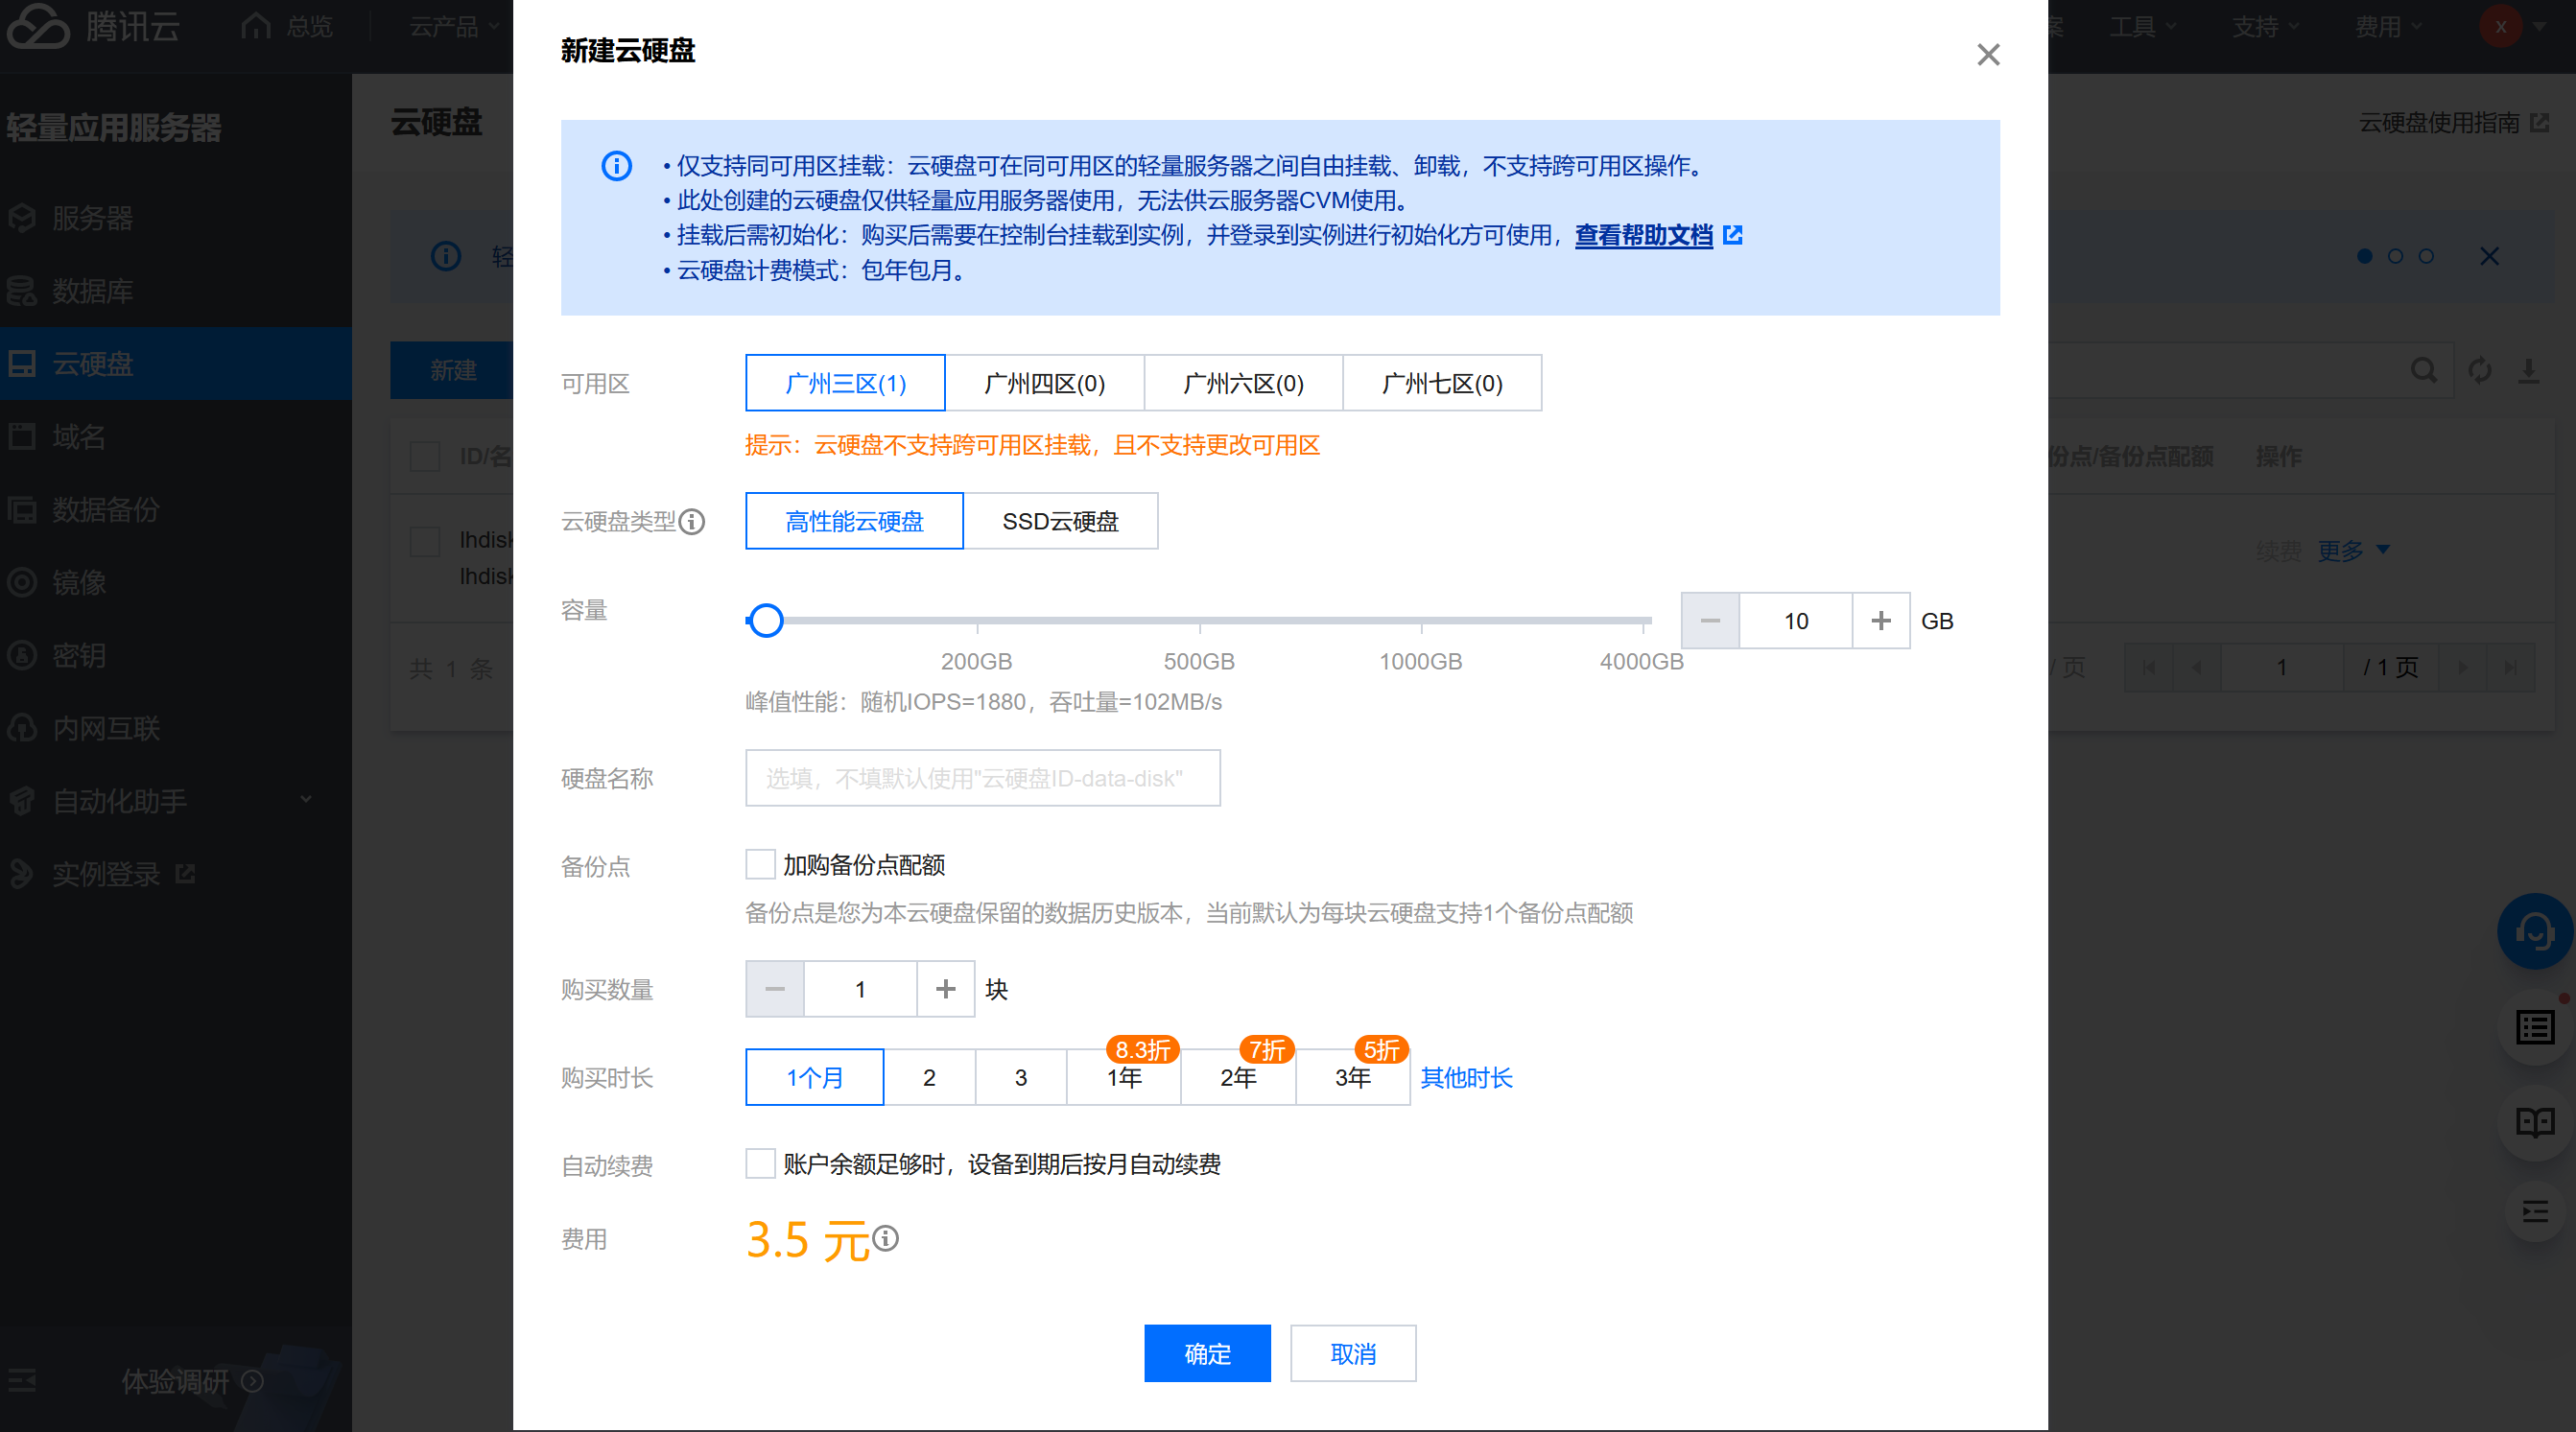Select availability zone 广州三区(1)
This screenshot has height=1432, width=2576.
coord(845,383)
